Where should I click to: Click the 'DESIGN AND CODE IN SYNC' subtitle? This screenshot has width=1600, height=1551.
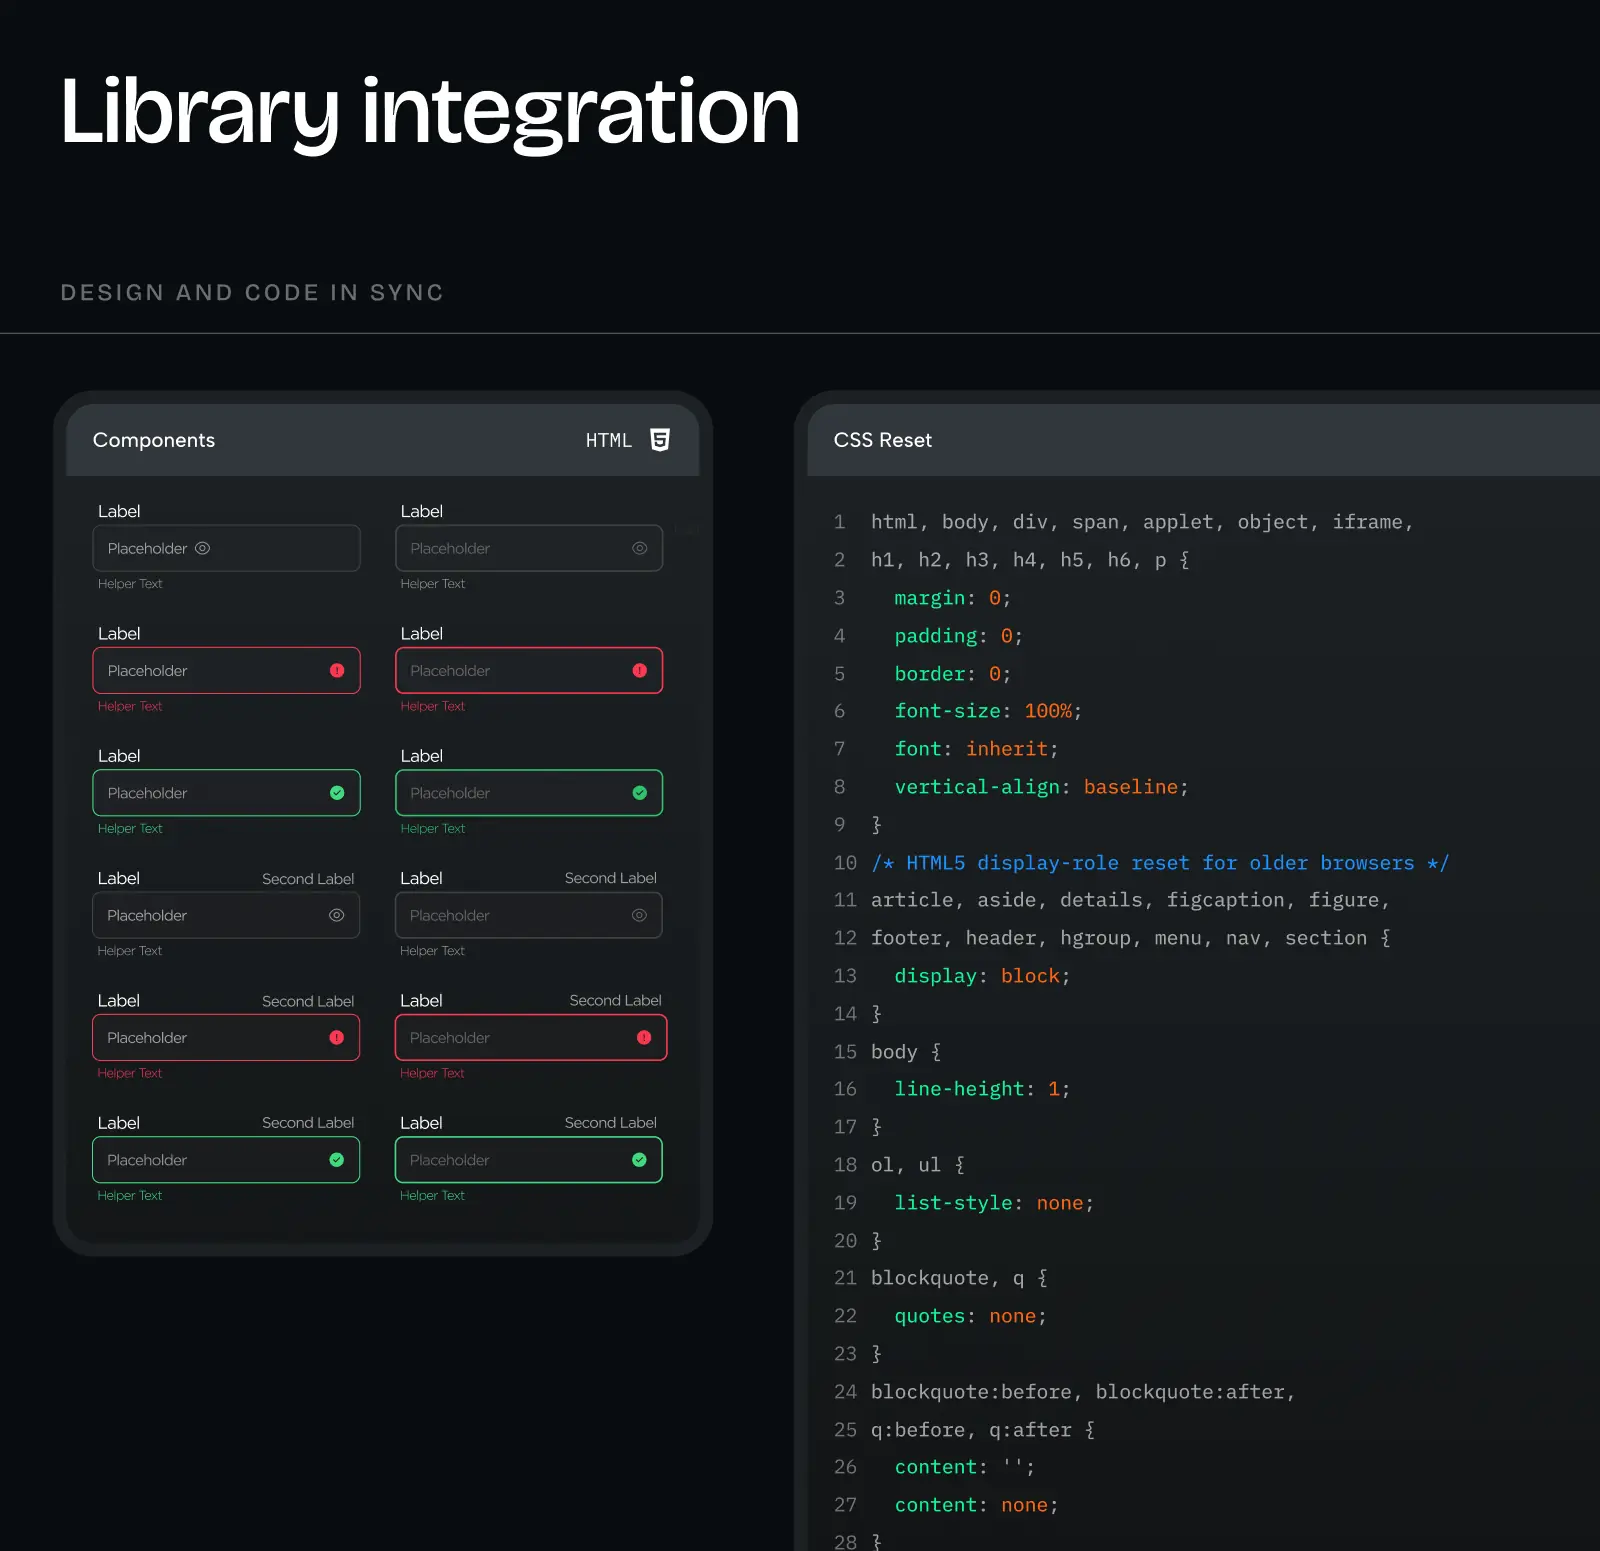coord(252,292)
